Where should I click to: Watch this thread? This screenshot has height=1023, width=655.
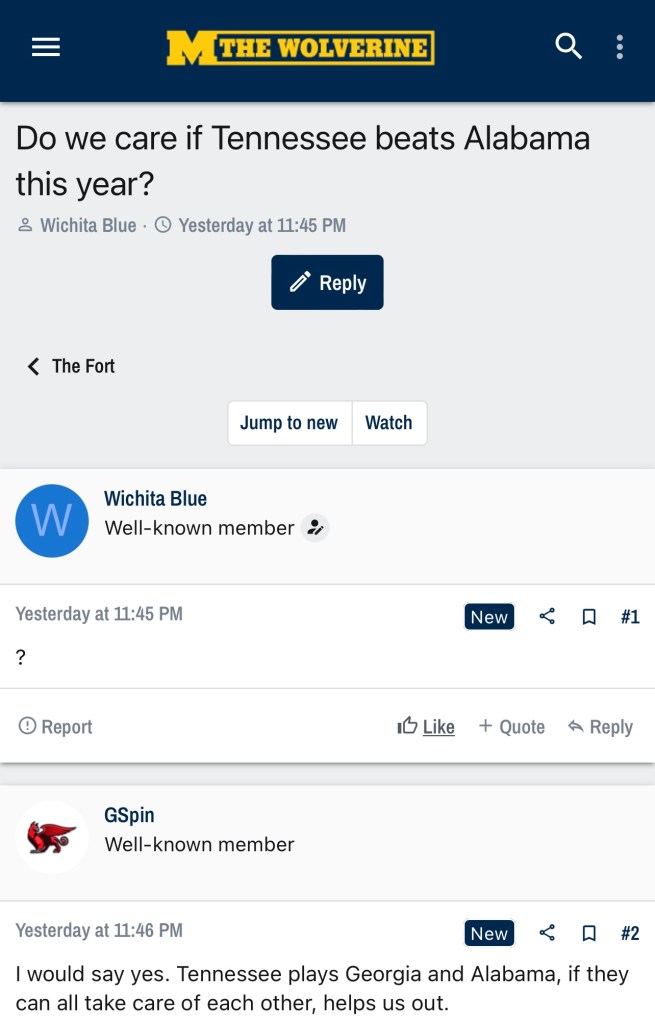coord(389,423)
